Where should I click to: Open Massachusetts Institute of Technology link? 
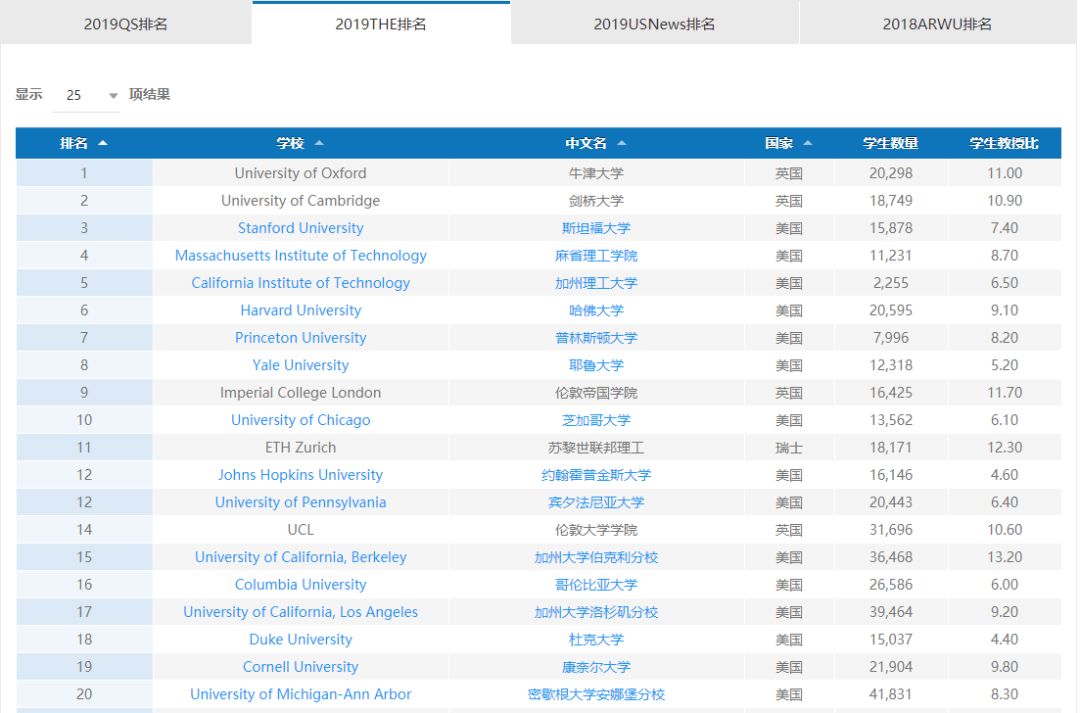point(300,256)
